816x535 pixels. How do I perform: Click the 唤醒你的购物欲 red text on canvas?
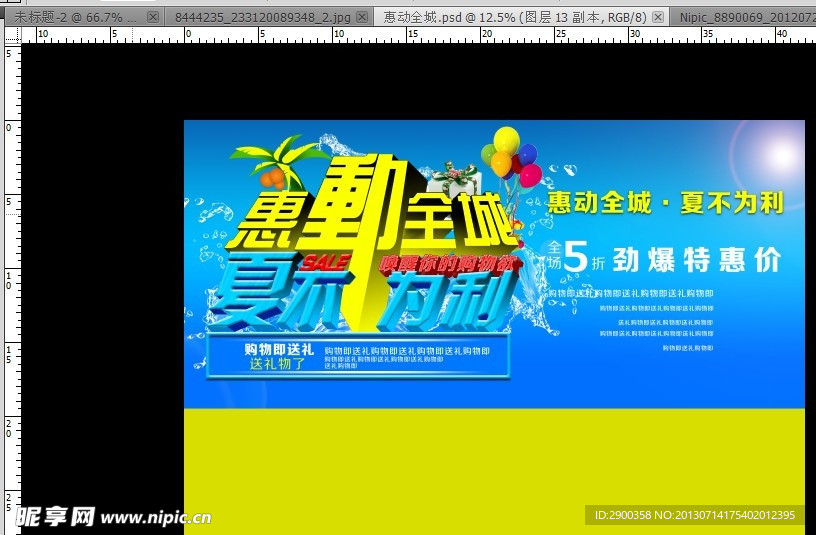click(x=449, y=264)
